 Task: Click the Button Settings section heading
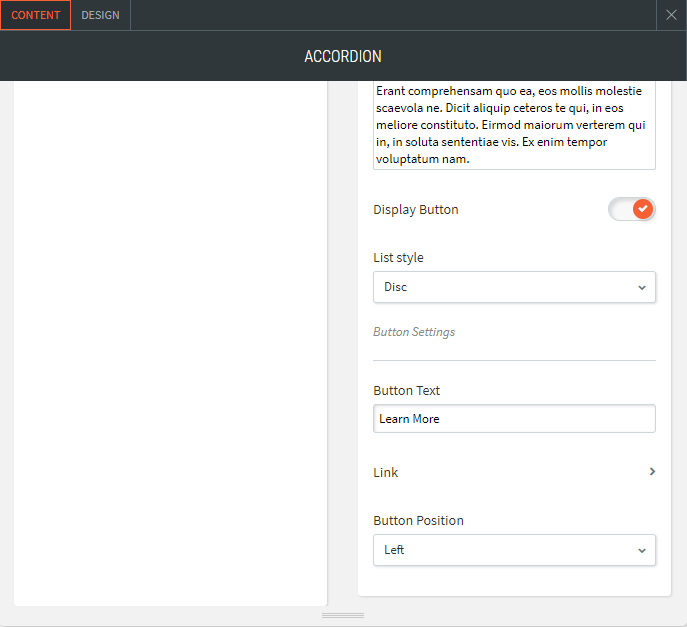click(414, 332)
